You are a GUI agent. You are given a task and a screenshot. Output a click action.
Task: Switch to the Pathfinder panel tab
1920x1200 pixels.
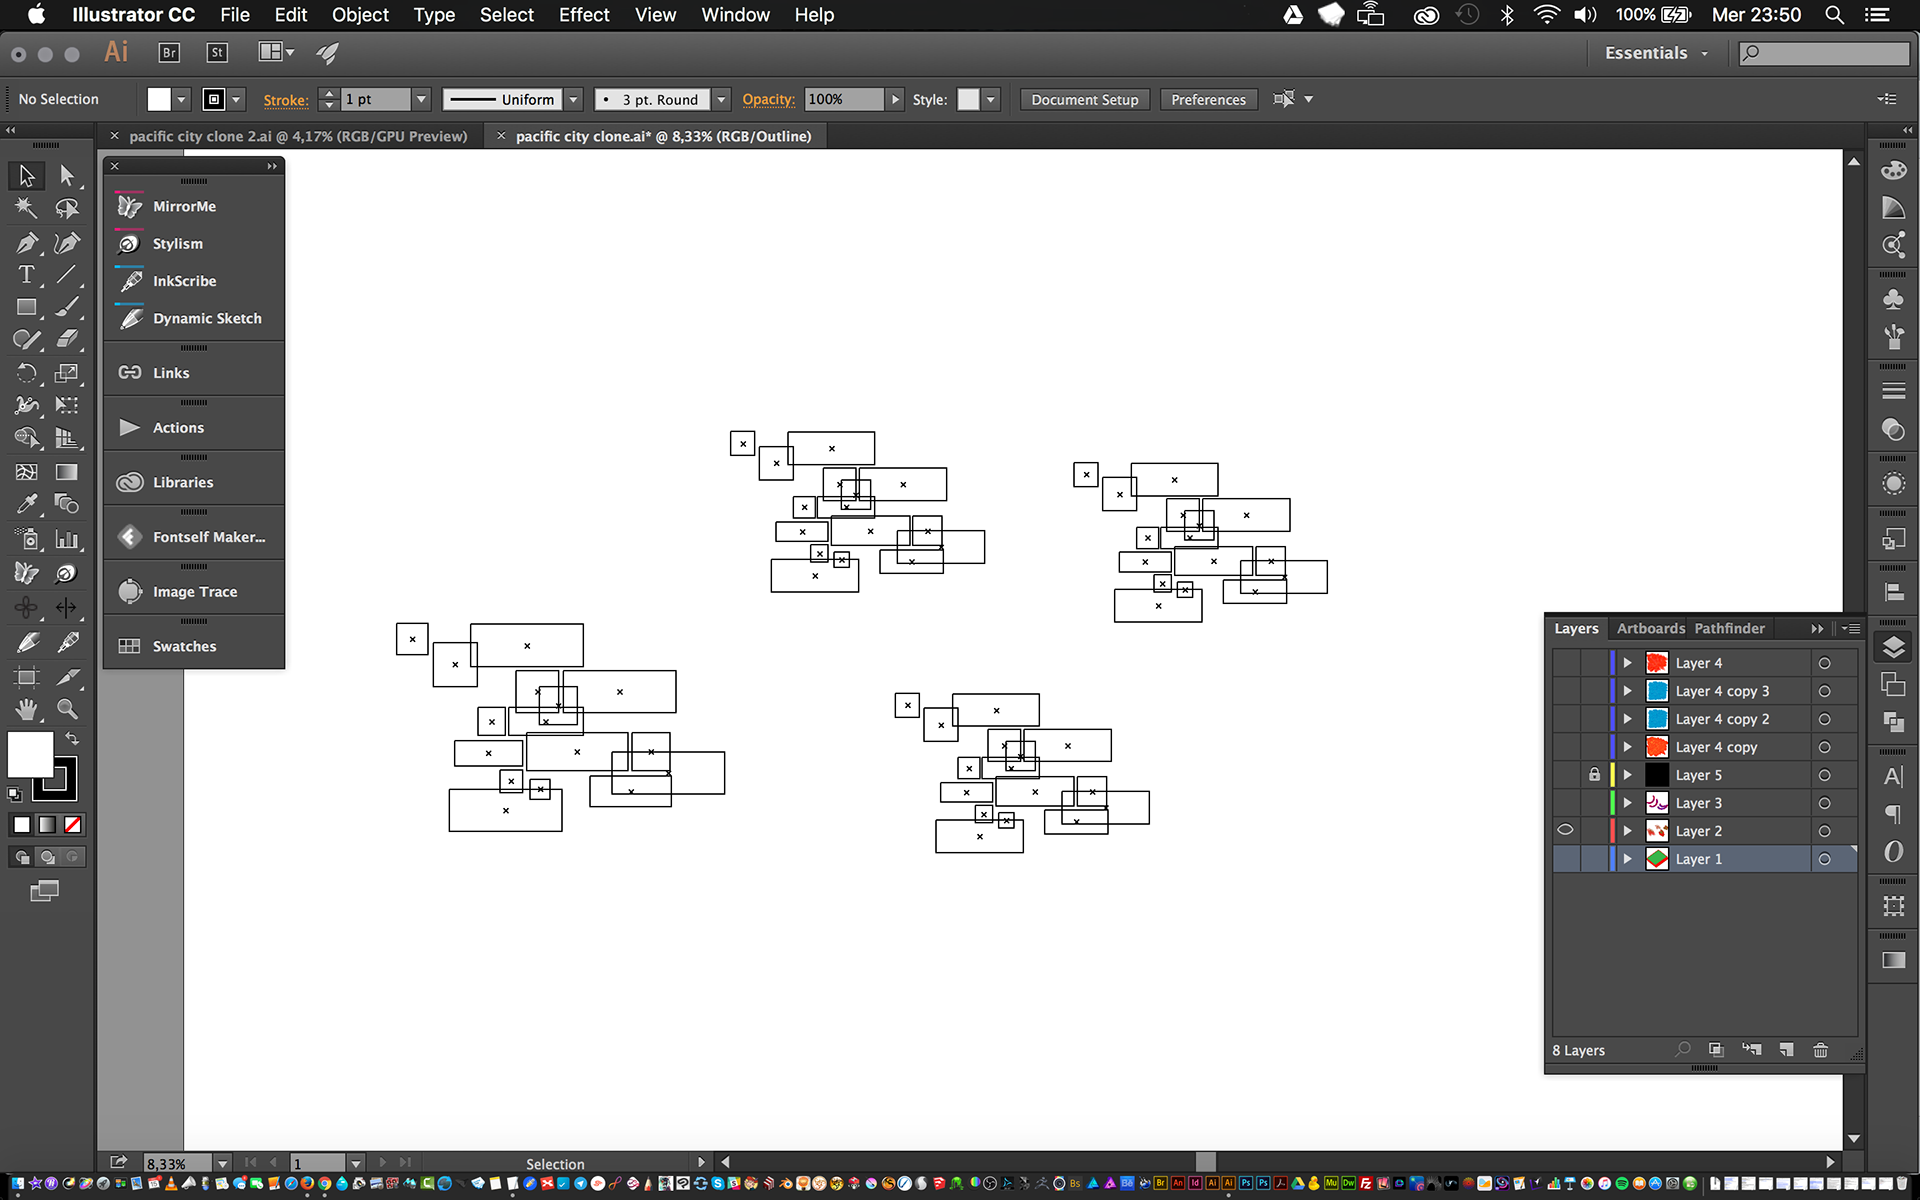coord(1729,628)
